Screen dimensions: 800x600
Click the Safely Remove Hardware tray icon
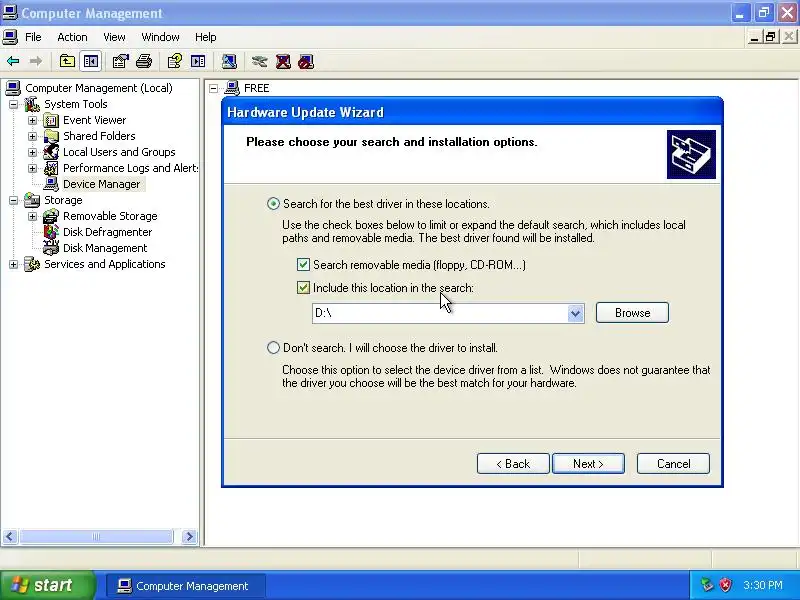pyautogui.click(x=707, y=585)
